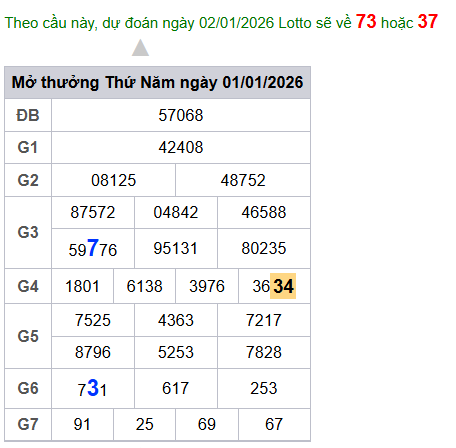Viewport: 456px width, 448px height.
Task: Click the gray up-arrow triangle above table
Action: pyautogui.click(x=140, y=48)
